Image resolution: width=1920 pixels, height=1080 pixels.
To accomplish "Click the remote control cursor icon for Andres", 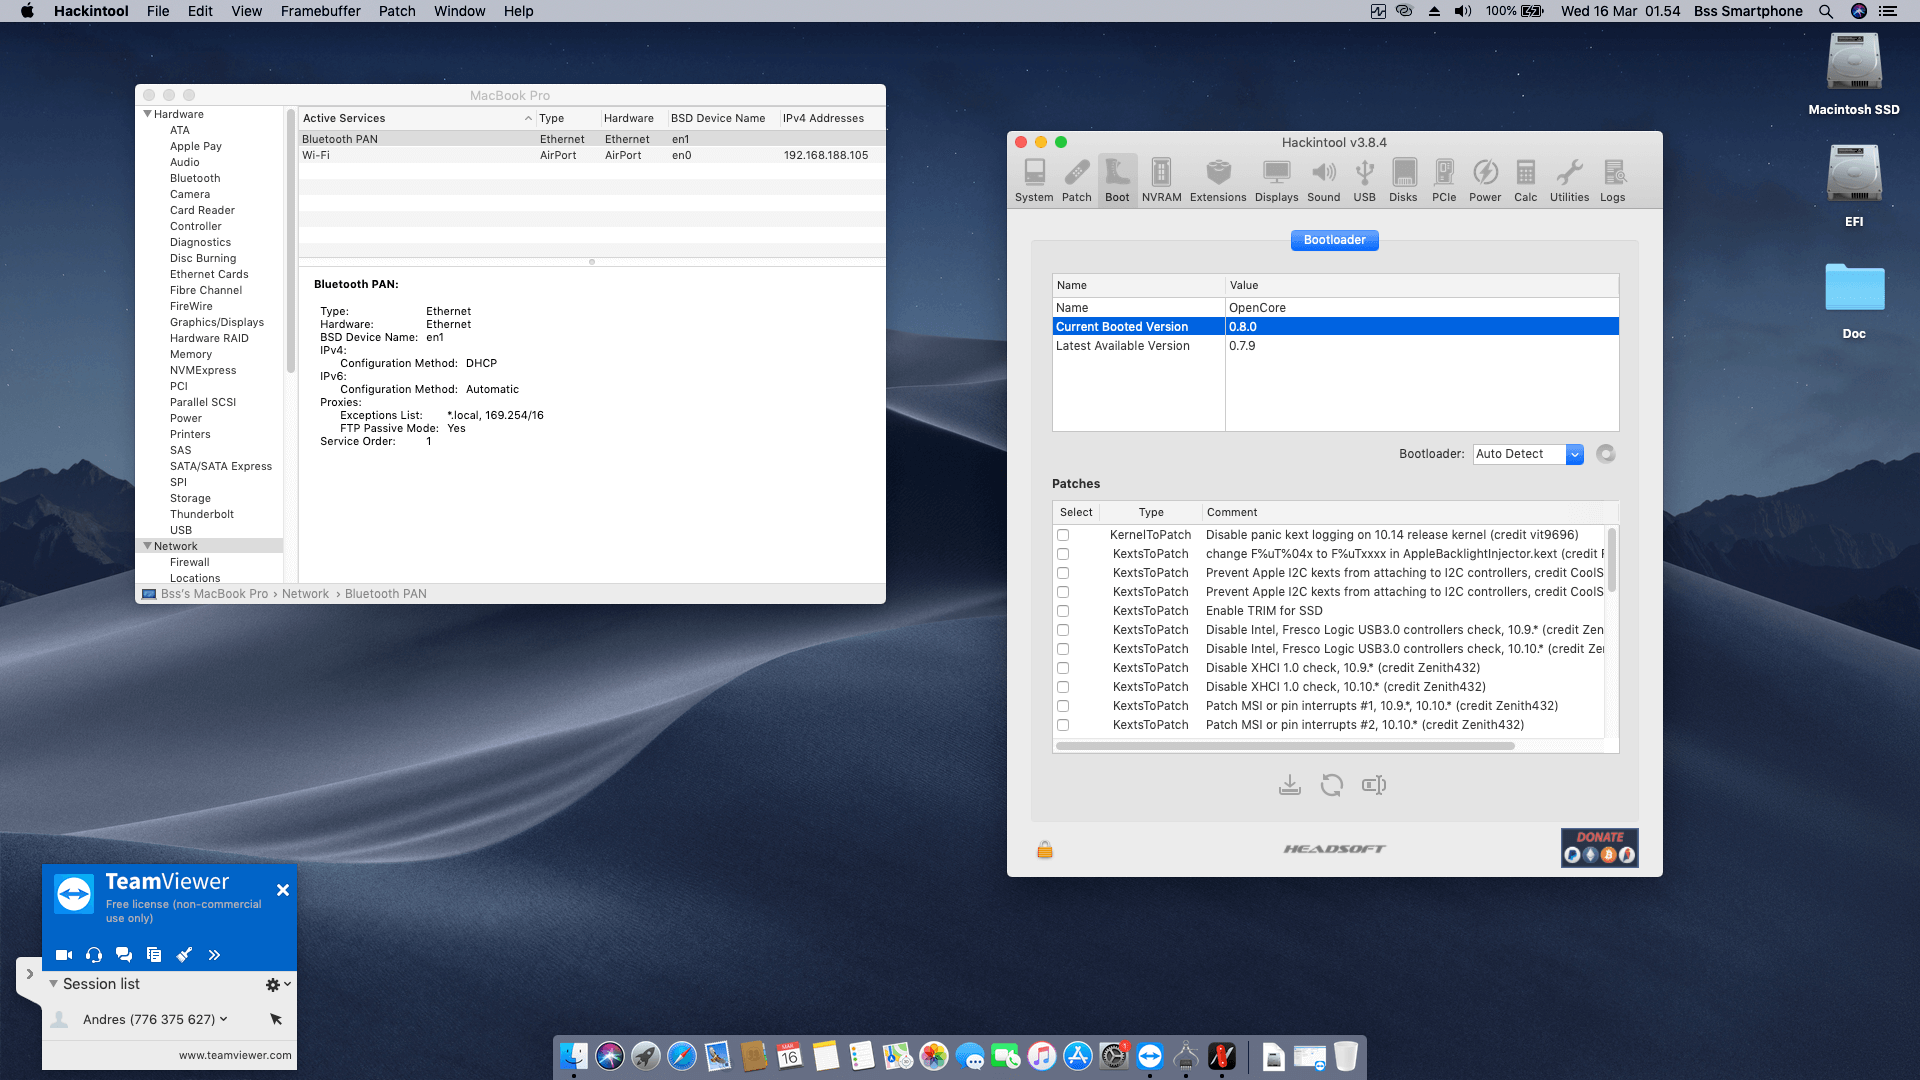I will (x=276, y=1019).
